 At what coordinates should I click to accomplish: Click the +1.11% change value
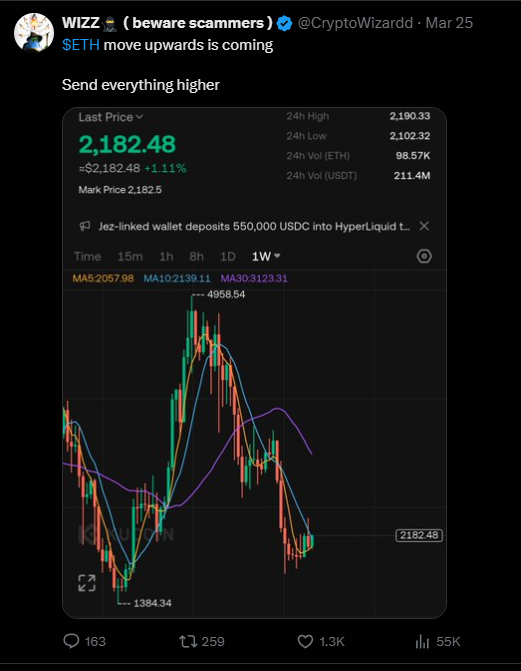(165, 168)
